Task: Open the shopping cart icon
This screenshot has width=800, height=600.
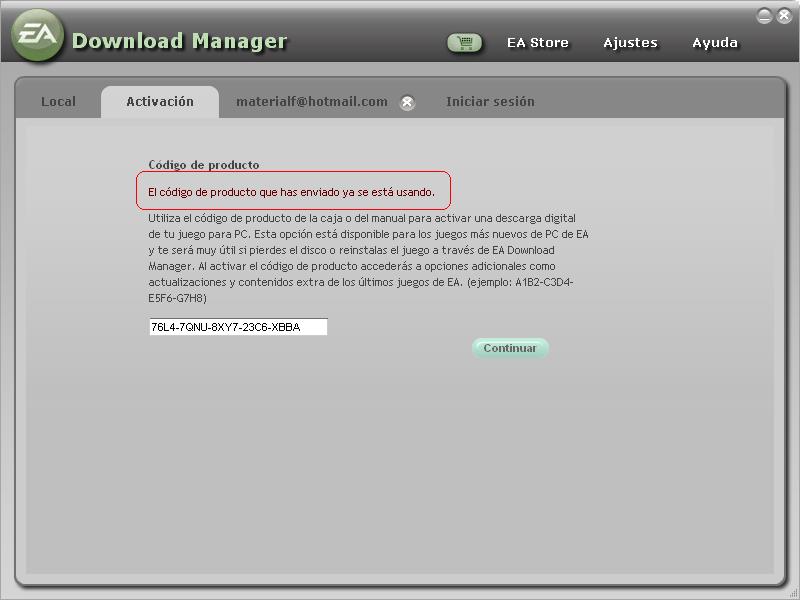Action: pyautogui.click(x=464, y=43)
